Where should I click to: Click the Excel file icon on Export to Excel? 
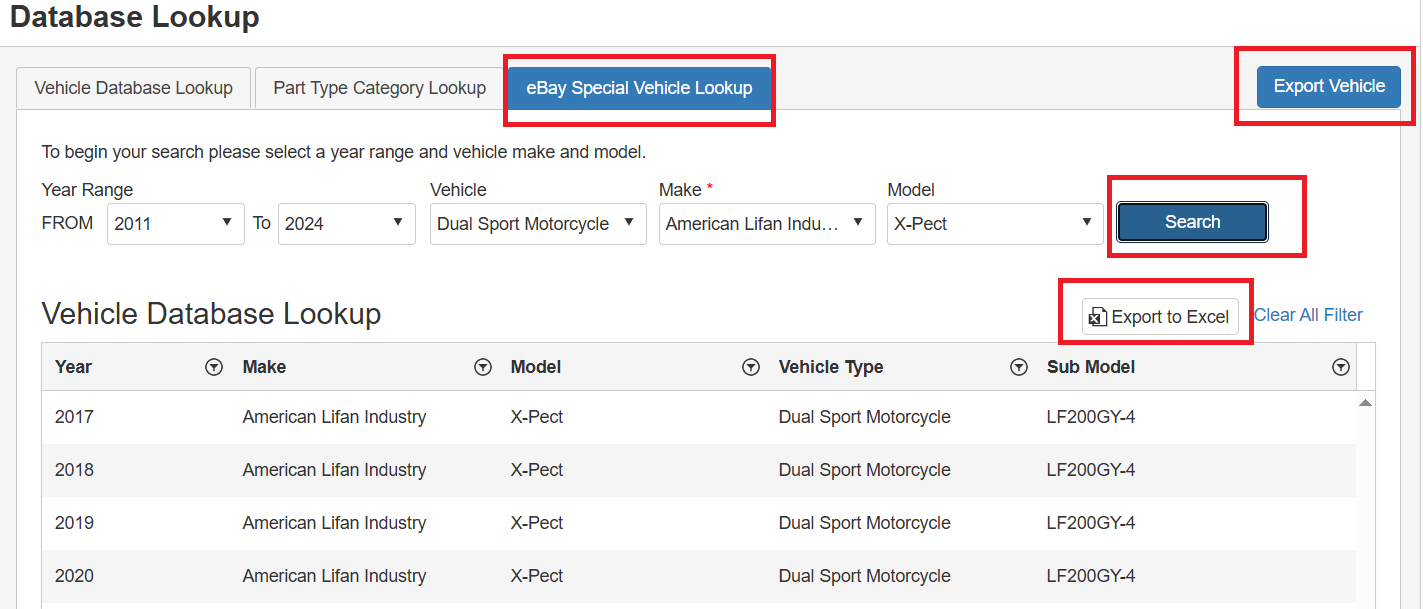click(1097, 317)
